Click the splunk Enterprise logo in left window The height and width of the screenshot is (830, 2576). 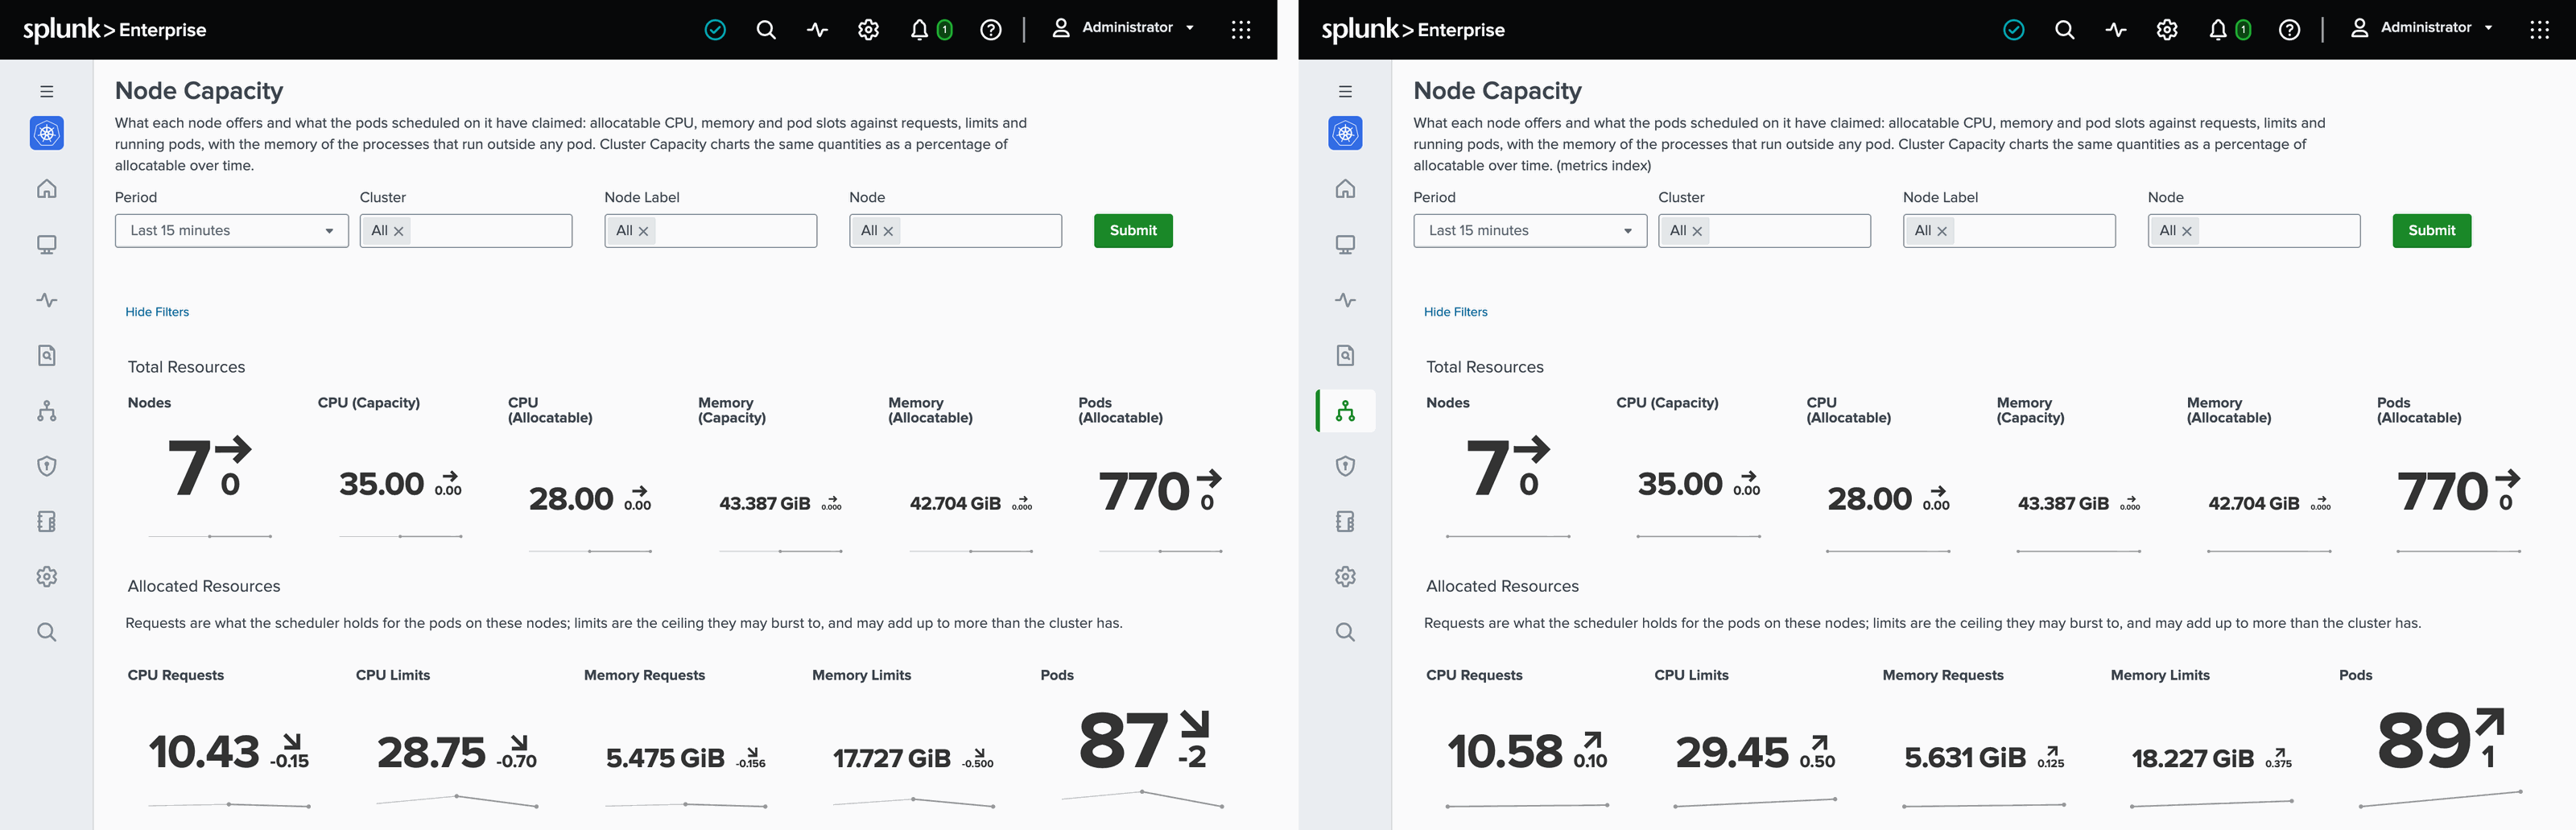(115, 30)
